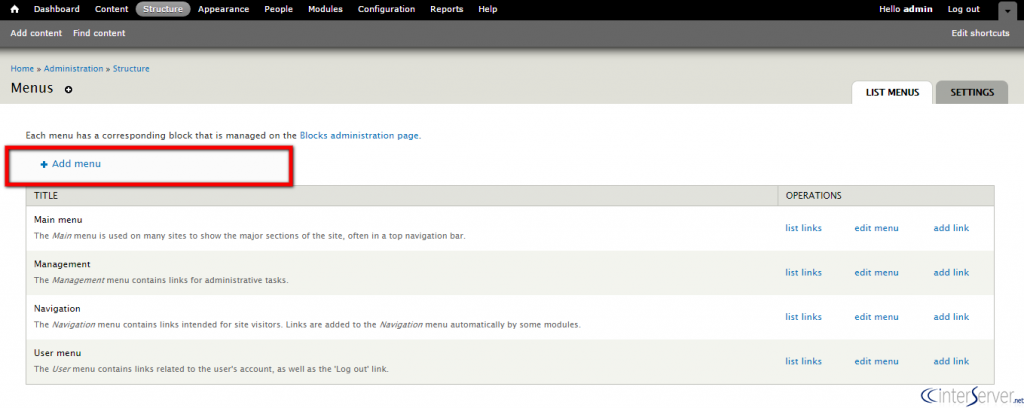Open the Configuration menu
The image size is (1024, 408).
[x=387, y=9]
